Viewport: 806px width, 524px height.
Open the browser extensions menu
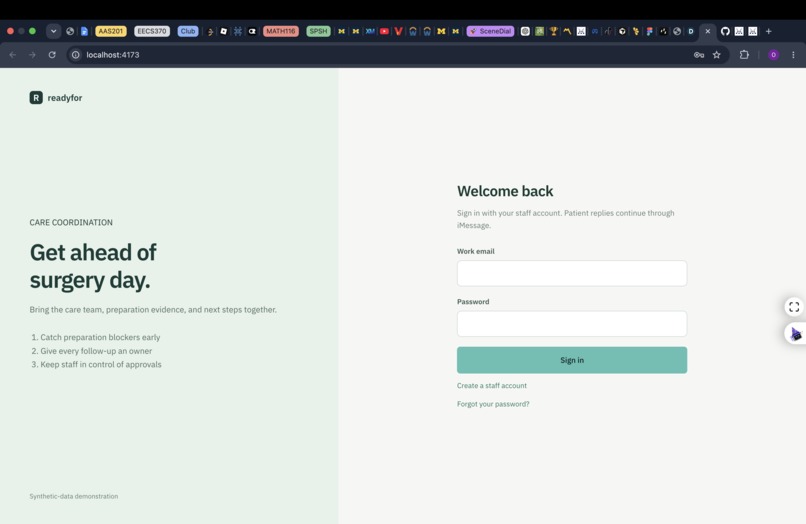[744, 55]
